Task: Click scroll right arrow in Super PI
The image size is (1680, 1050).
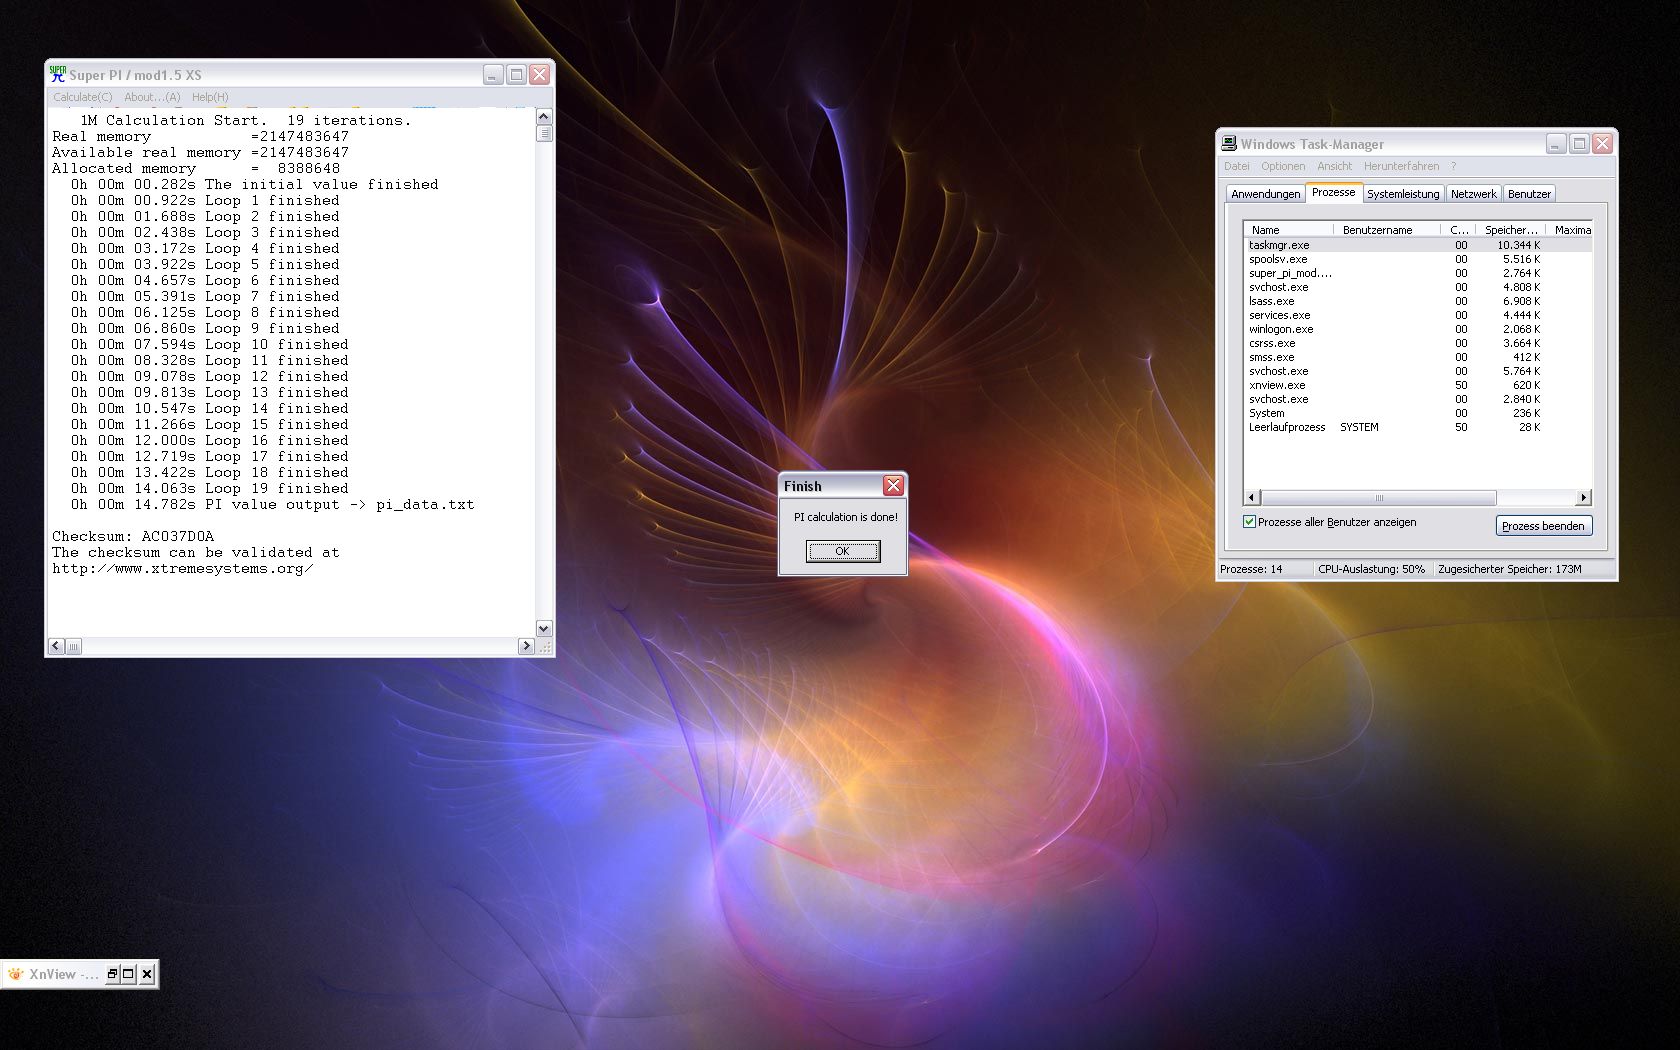Action: pyautogui.click(x=526, y=647)
